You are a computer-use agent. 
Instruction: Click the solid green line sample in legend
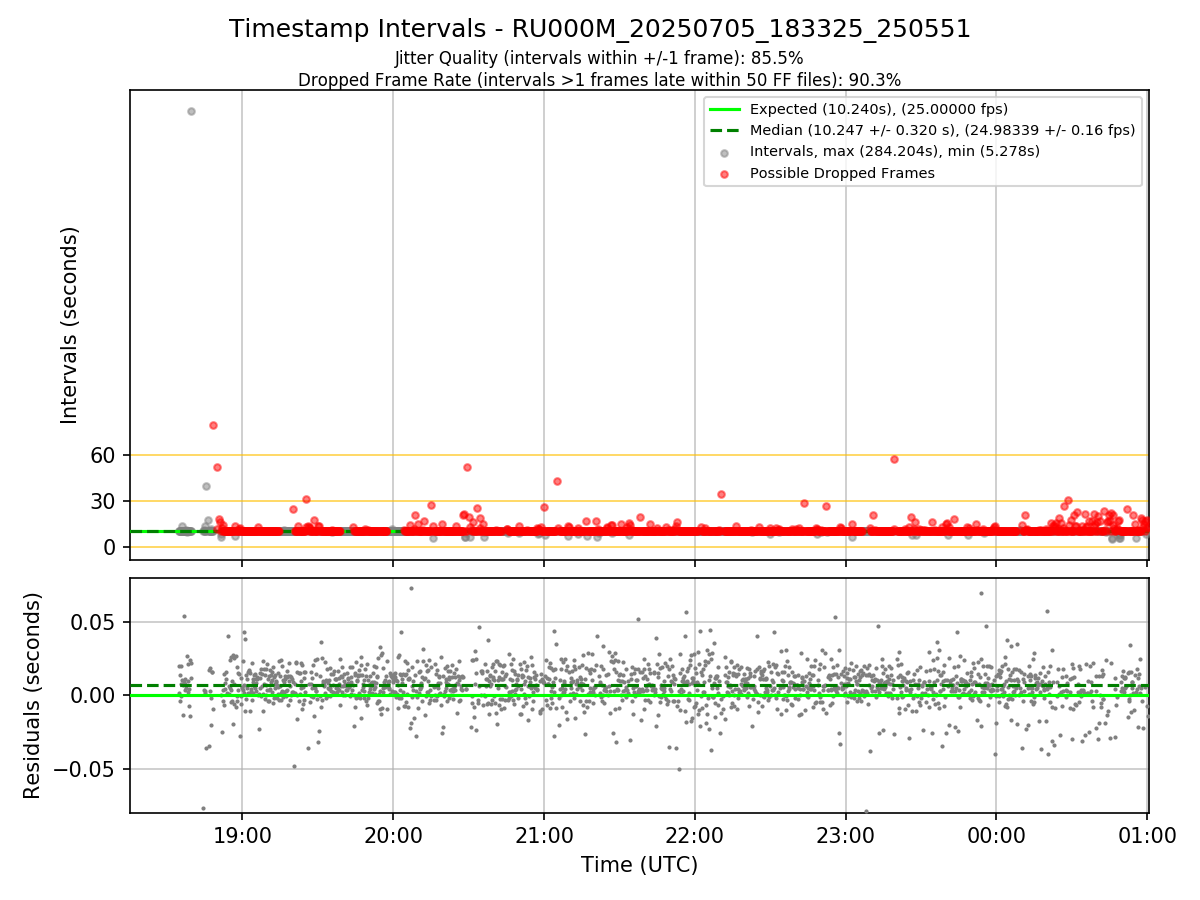point(725,109)
